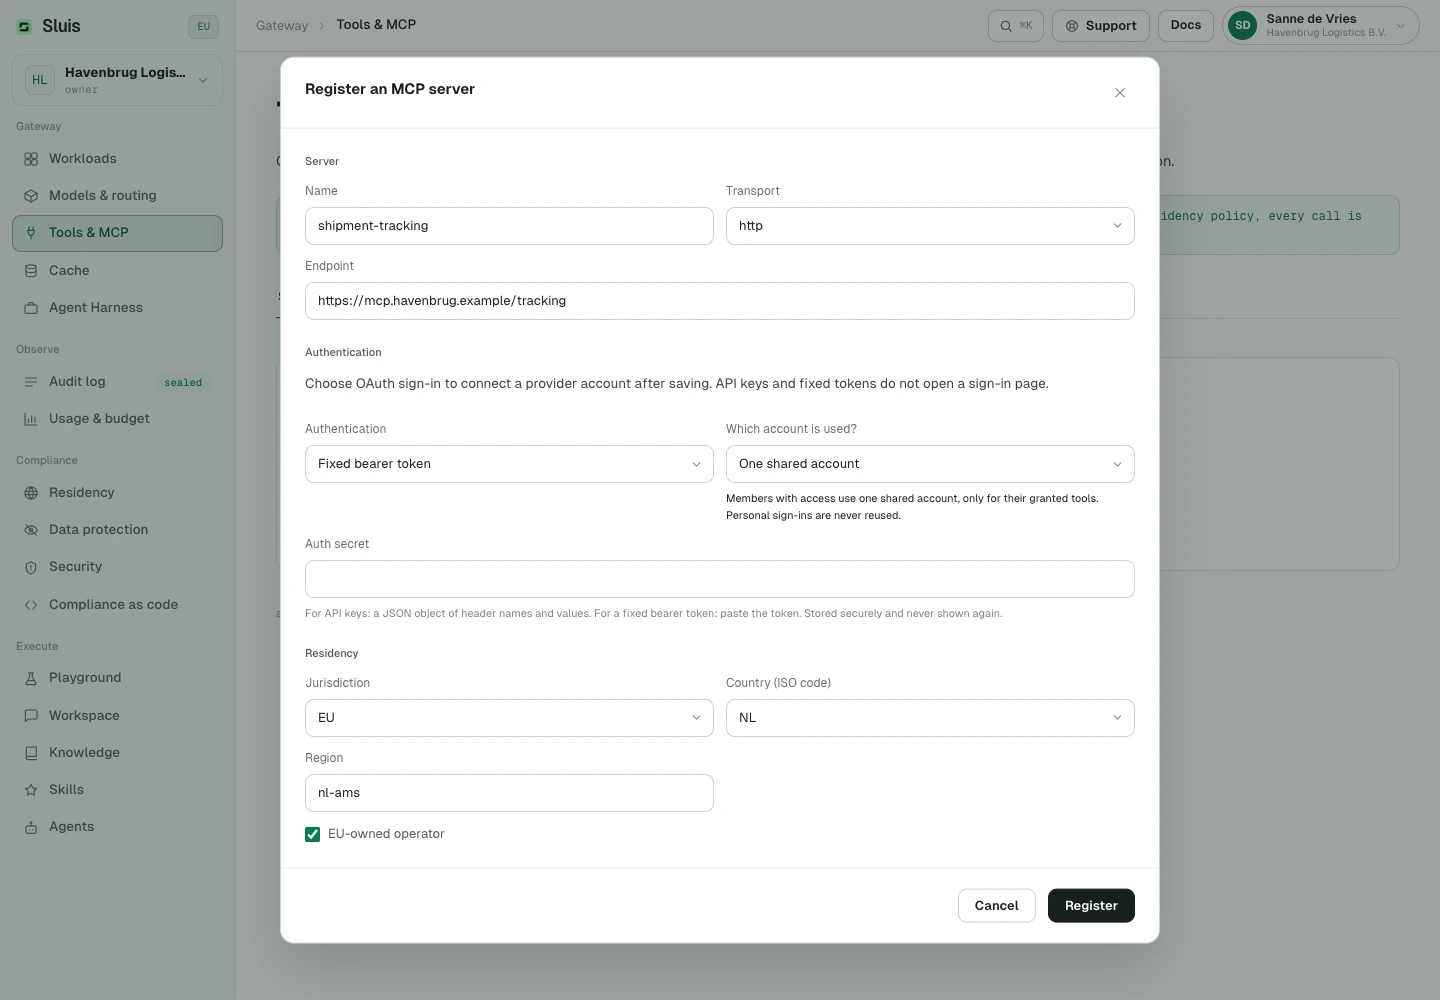
Task: Click the Residency globe icon
Action: point(31,493)
